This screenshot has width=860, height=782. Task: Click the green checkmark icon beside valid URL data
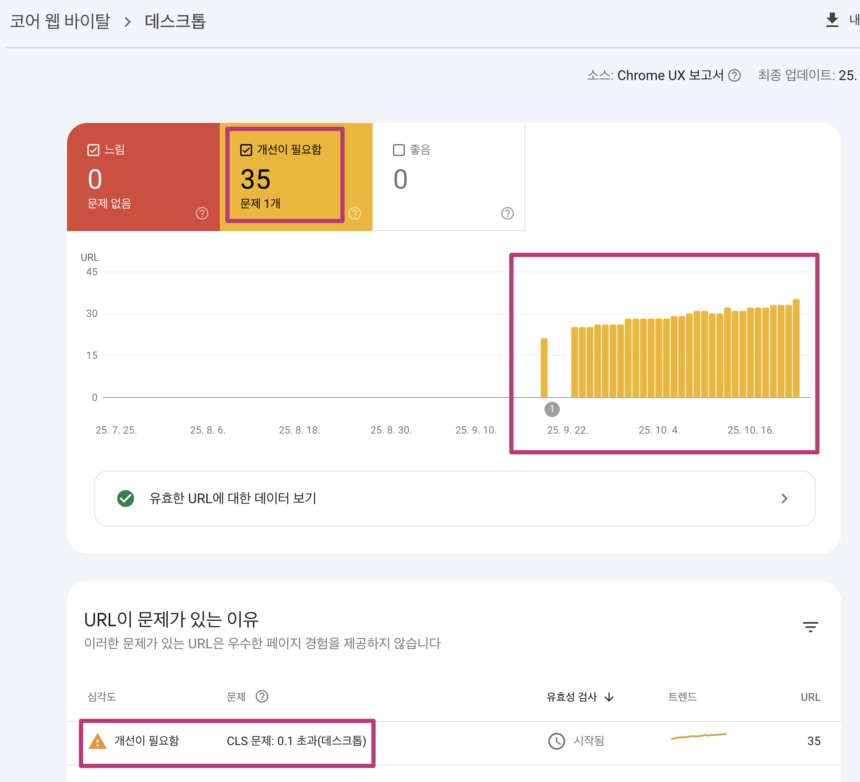124,498
